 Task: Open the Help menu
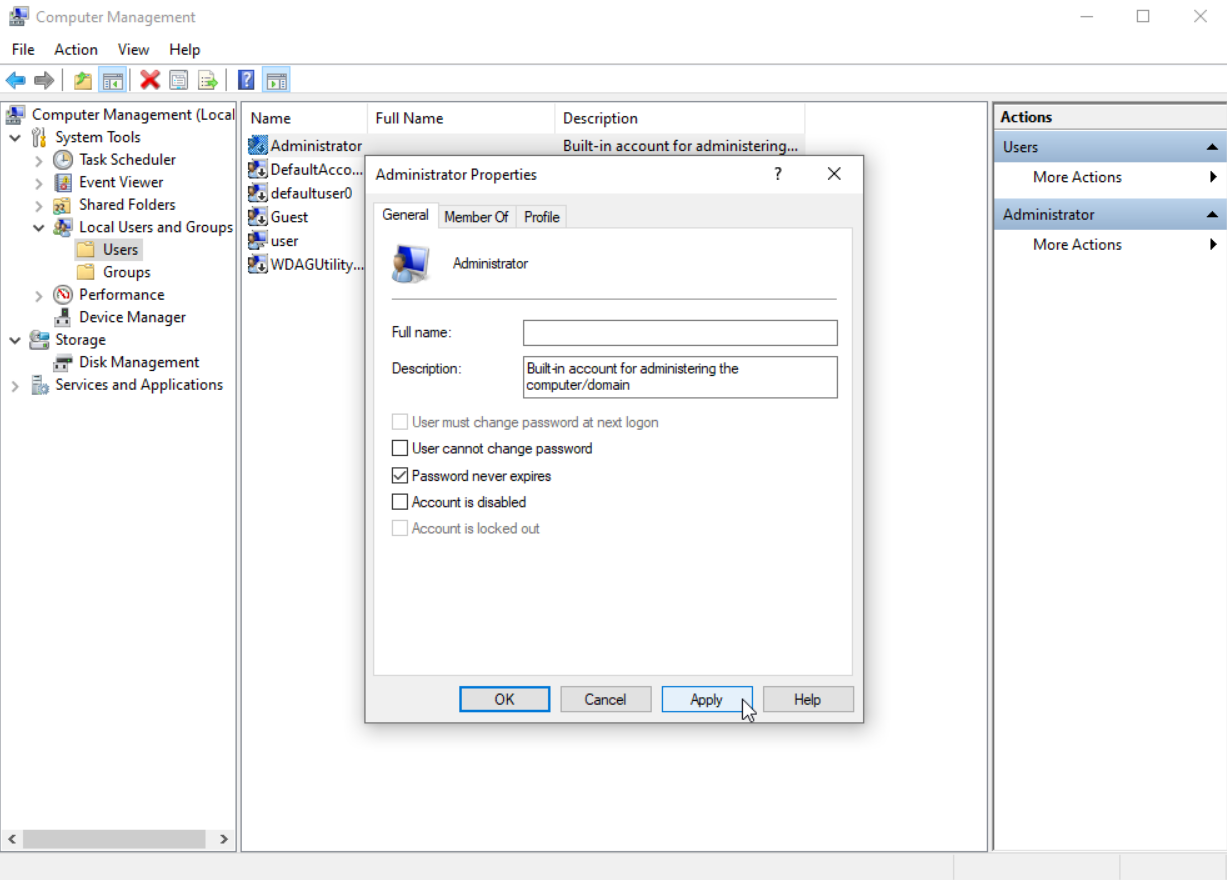pos(185,49)
